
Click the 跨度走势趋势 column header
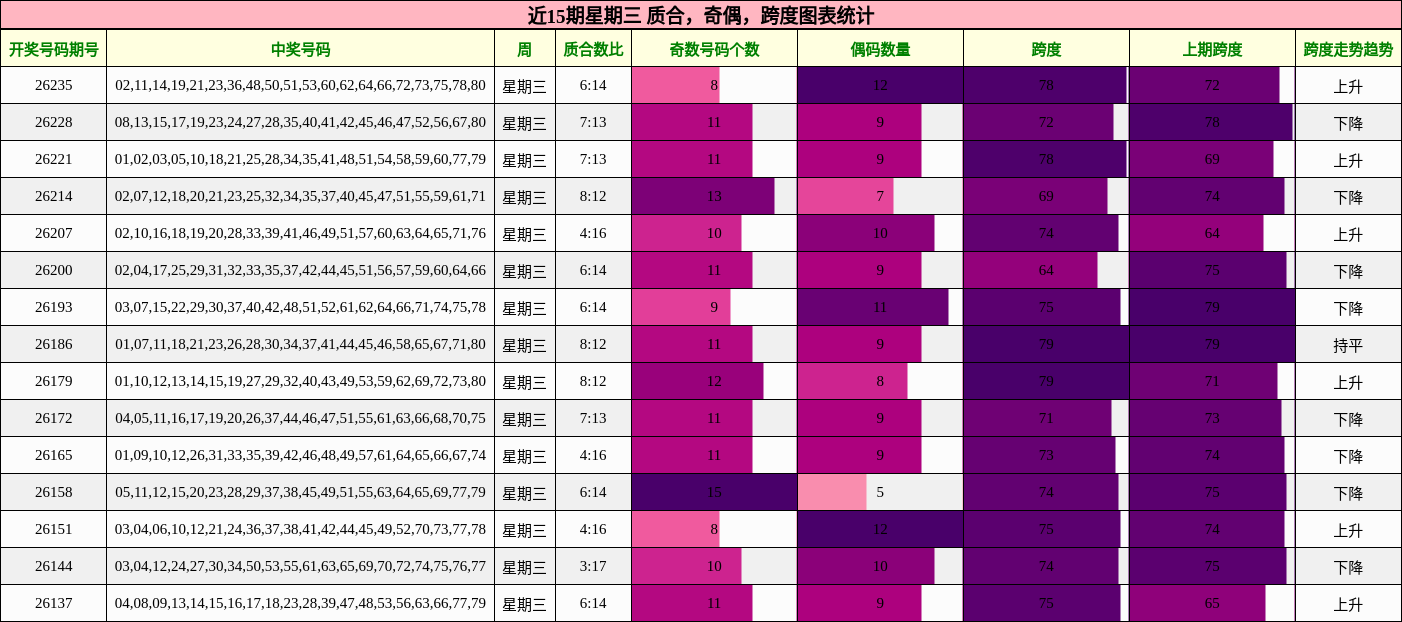[x=1348, y=48]
